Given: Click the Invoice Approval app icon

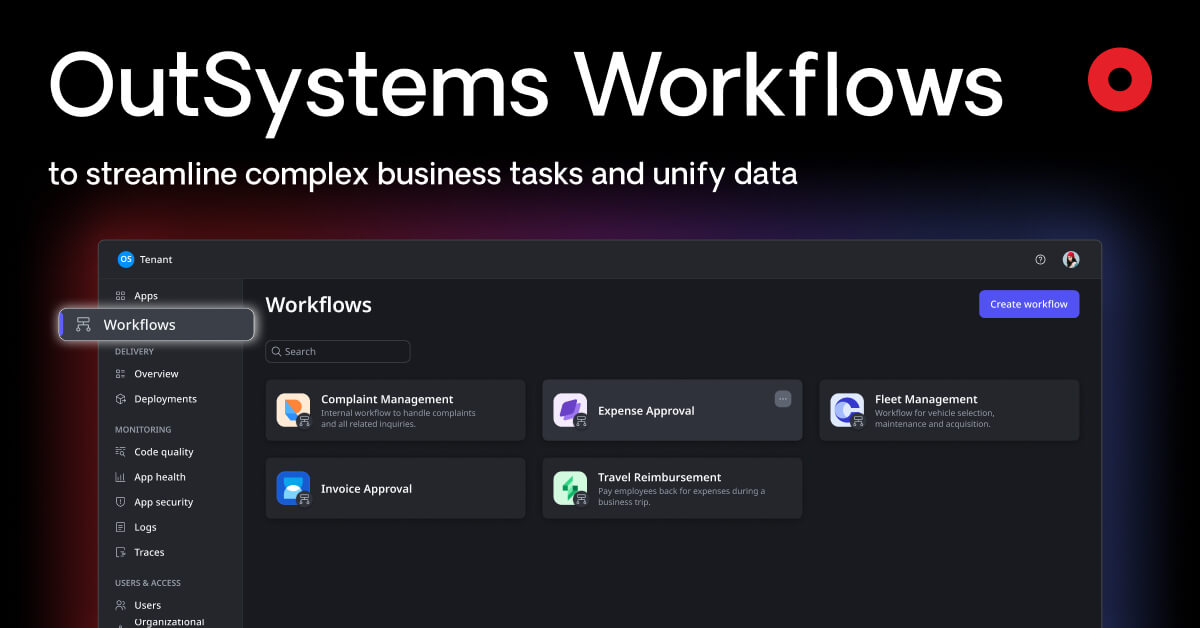Looking at the screenshot, I should coord(293,488).
